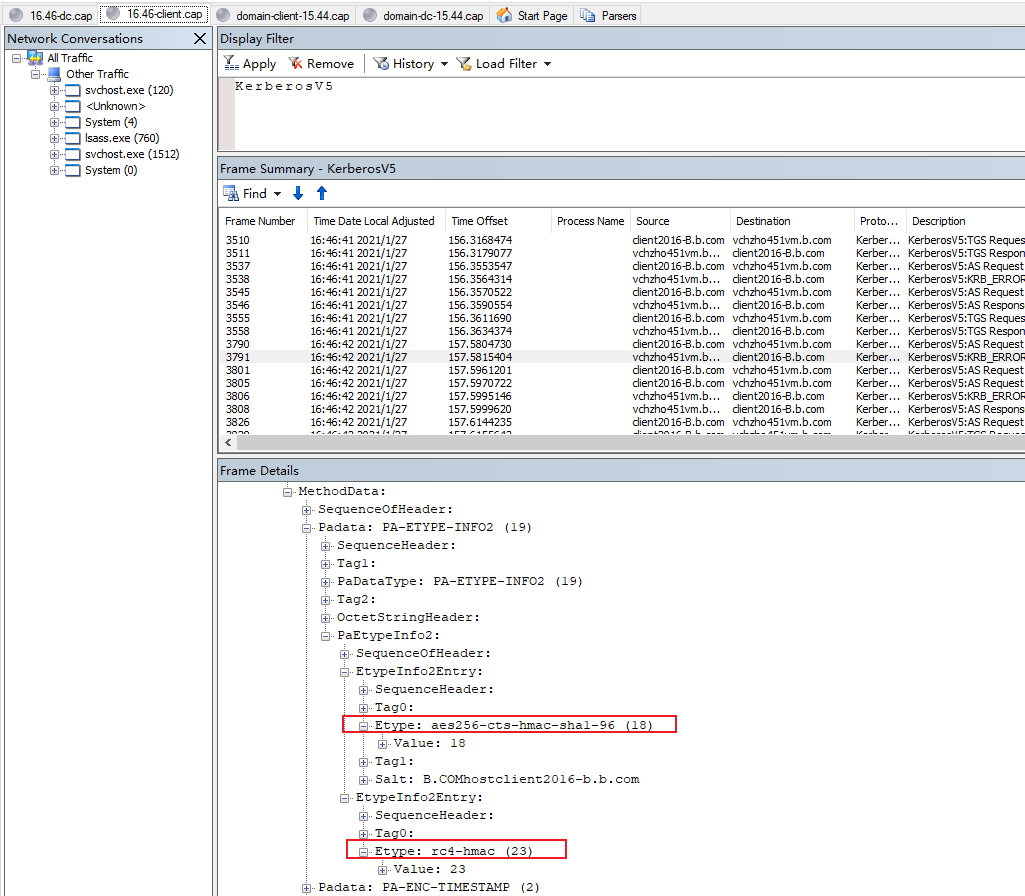Click the Remove filter button

click(321, 63)
